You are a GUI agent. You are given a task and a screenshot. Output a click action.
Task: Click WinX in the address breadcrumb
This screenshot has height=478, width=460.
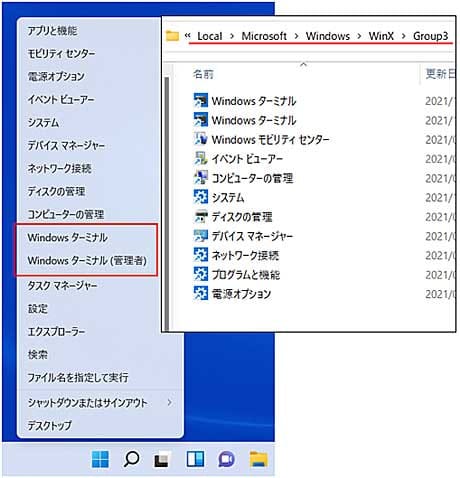tap(381, 36)
